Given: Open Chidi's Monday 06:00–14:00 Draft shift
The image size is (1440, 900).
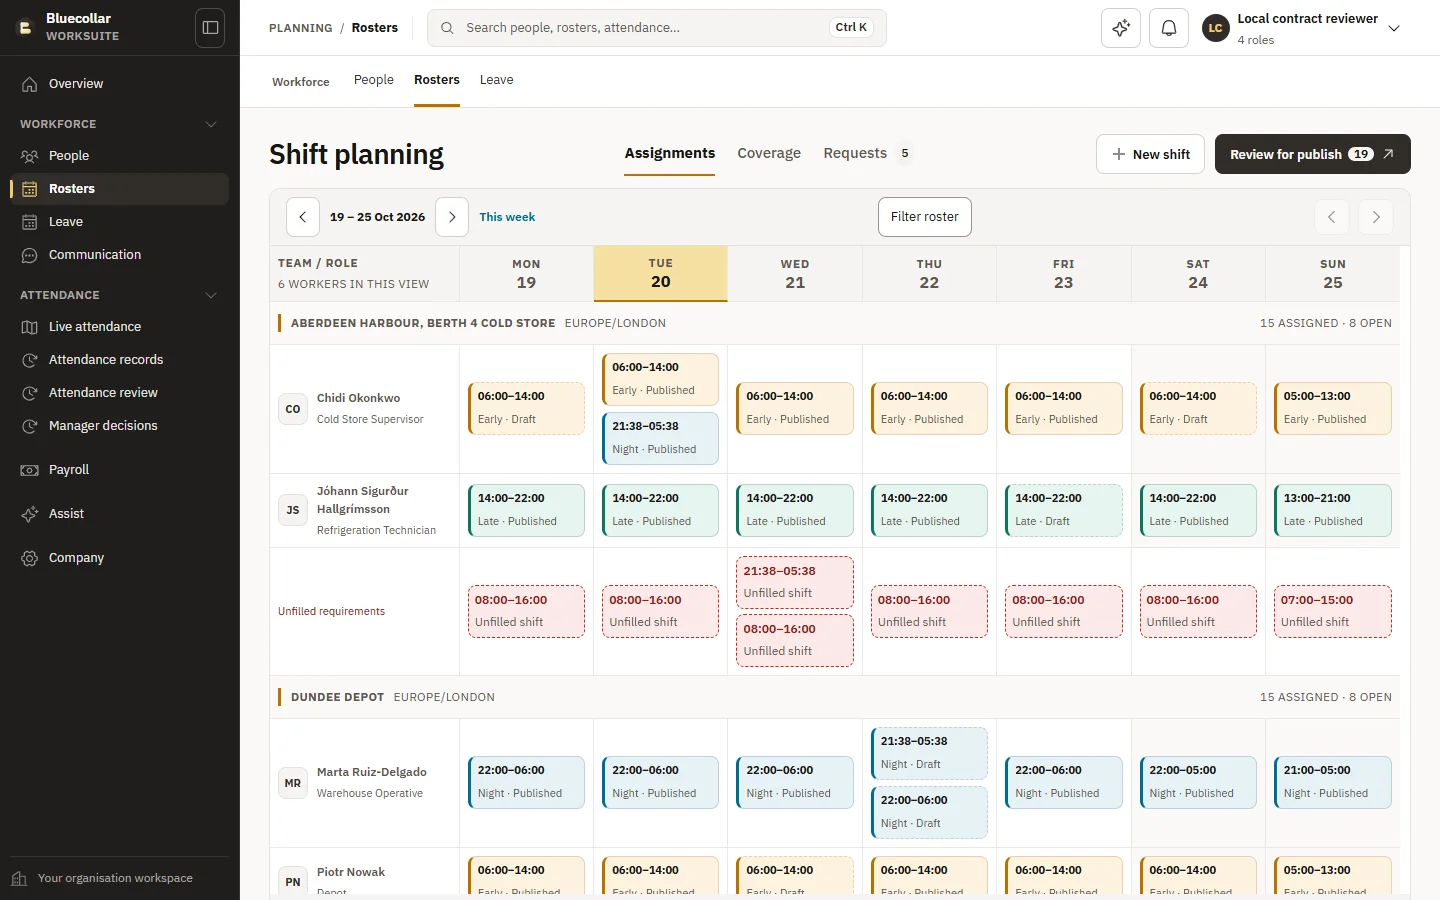Looking at the screenshot, I should [x=526, y=408].
